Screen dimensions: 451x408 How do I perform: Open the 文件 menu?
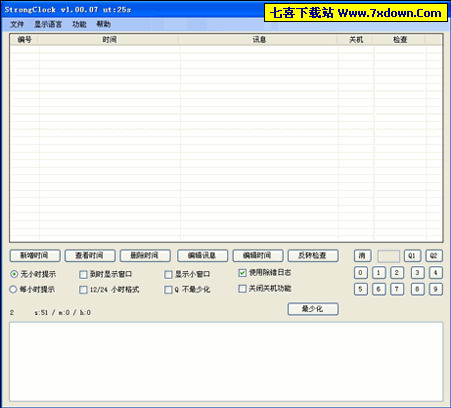(x=17, y=24)
